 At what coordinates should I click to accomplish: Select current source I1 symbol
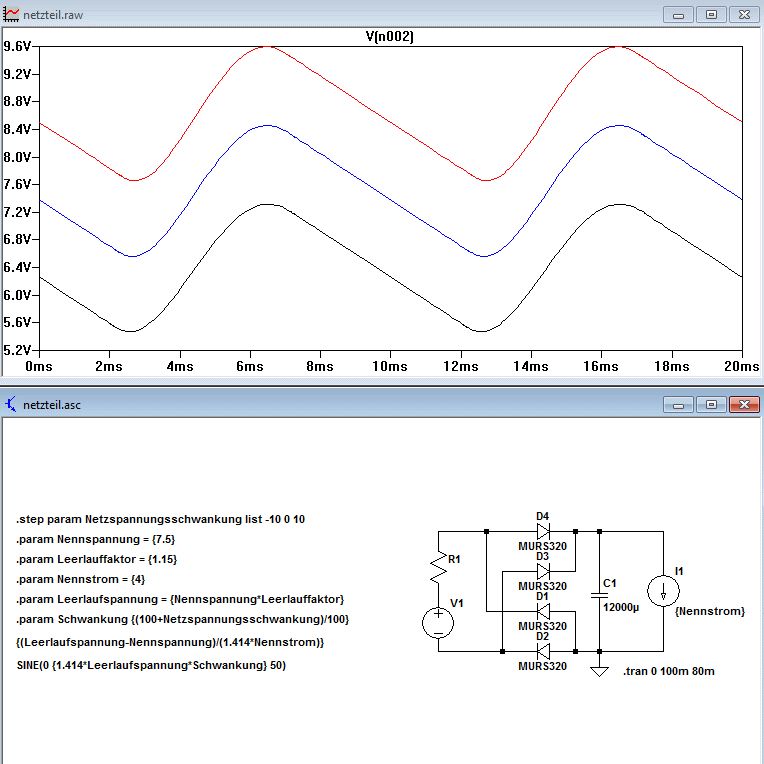coord(663,591)
